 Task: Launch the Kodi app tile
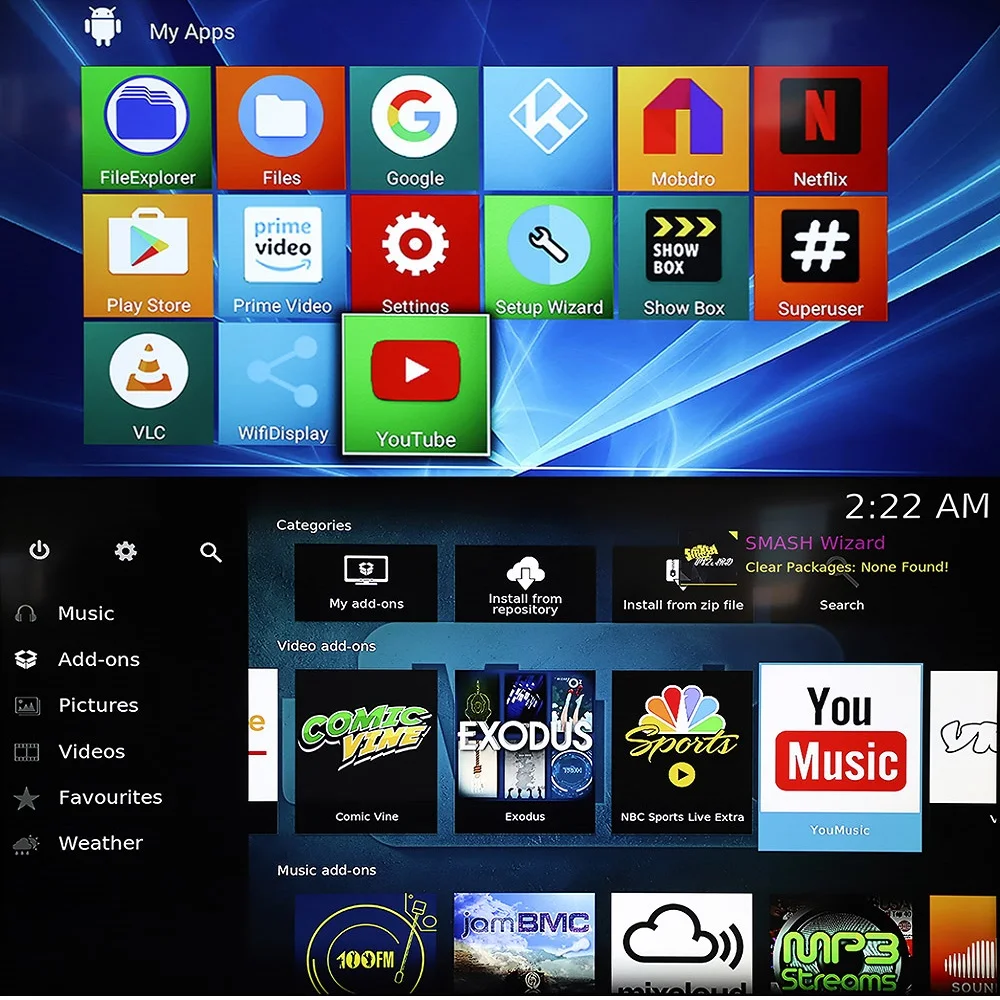coord(548,129)
